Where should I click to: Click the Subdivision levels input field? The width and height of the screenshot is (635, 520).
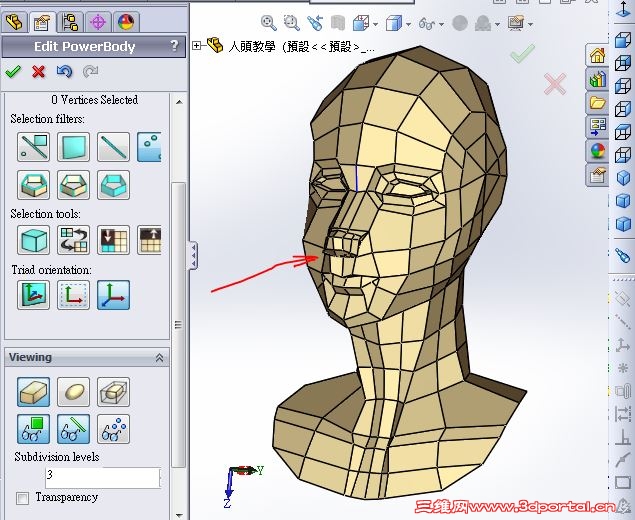coord(103,478)
